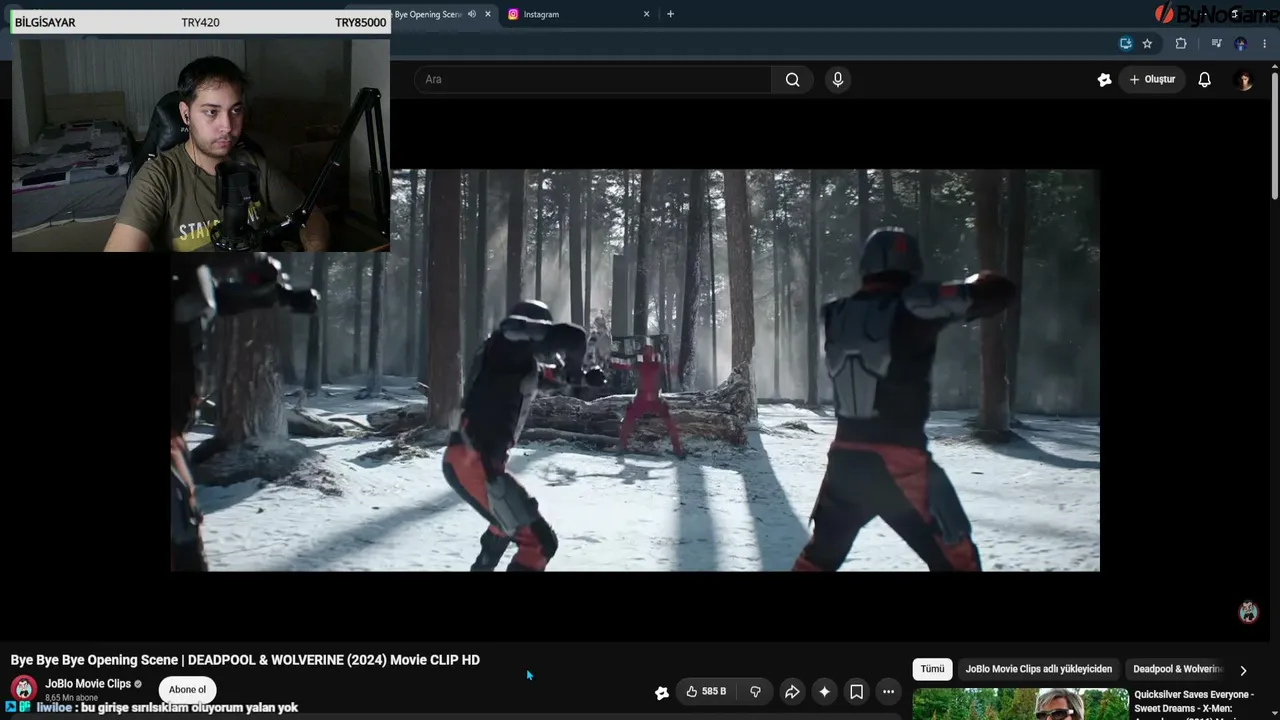Click the four-point star icon beside share
The image size is (1280, 720).
[824, 691]
